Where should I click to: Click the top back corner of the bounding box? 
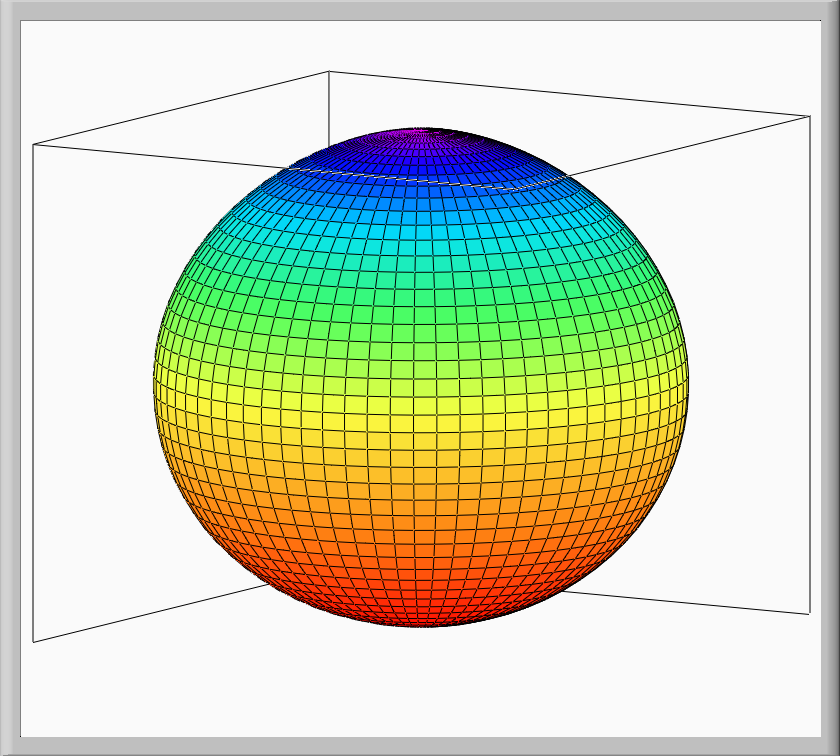tap(329, 72)
